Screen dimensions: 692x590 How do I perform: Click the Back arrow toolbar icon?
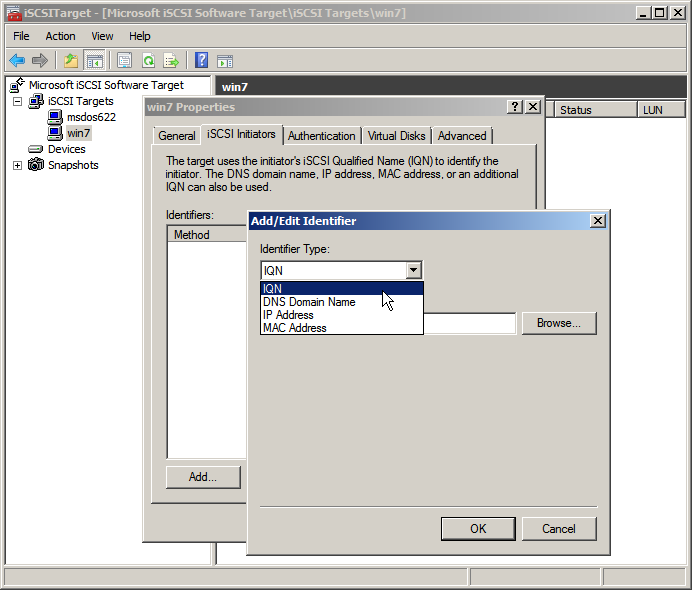click(x=17, y=61)
